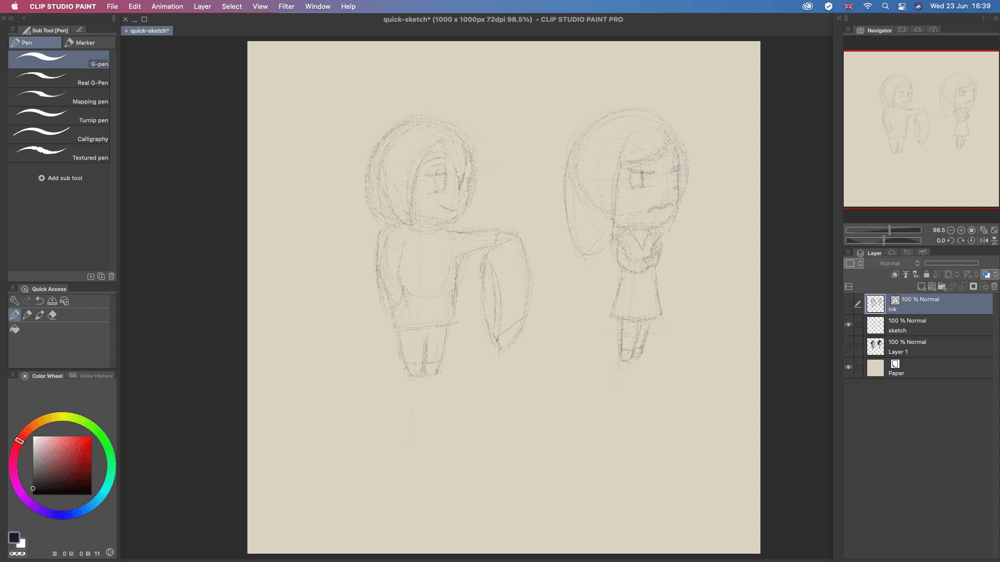
Task: Create a new layer folder
Action: (x=942, y=287)
